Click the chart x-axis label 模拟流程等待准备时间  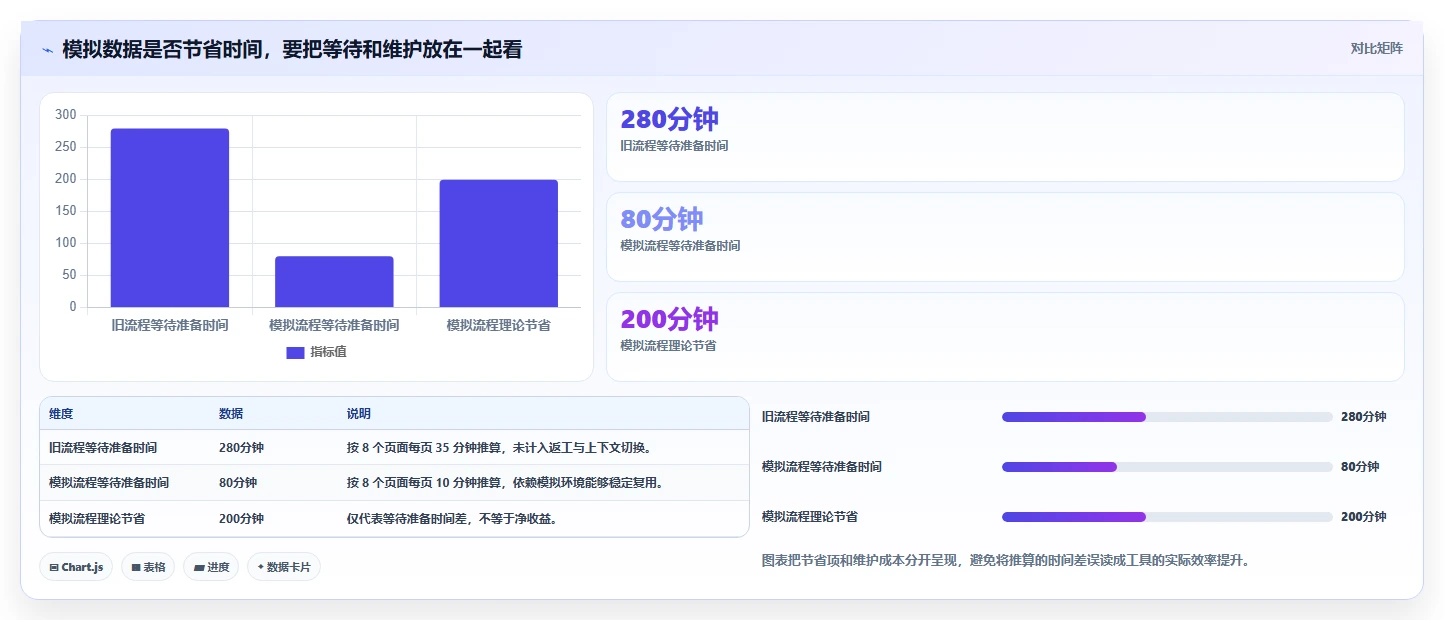point(334,325)
